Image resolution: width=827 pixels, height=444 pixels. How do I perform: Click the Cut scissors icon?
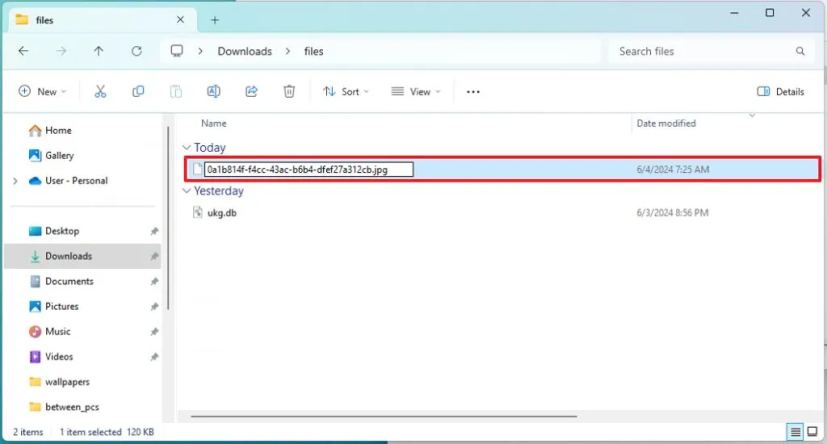(x=100, y=91)
